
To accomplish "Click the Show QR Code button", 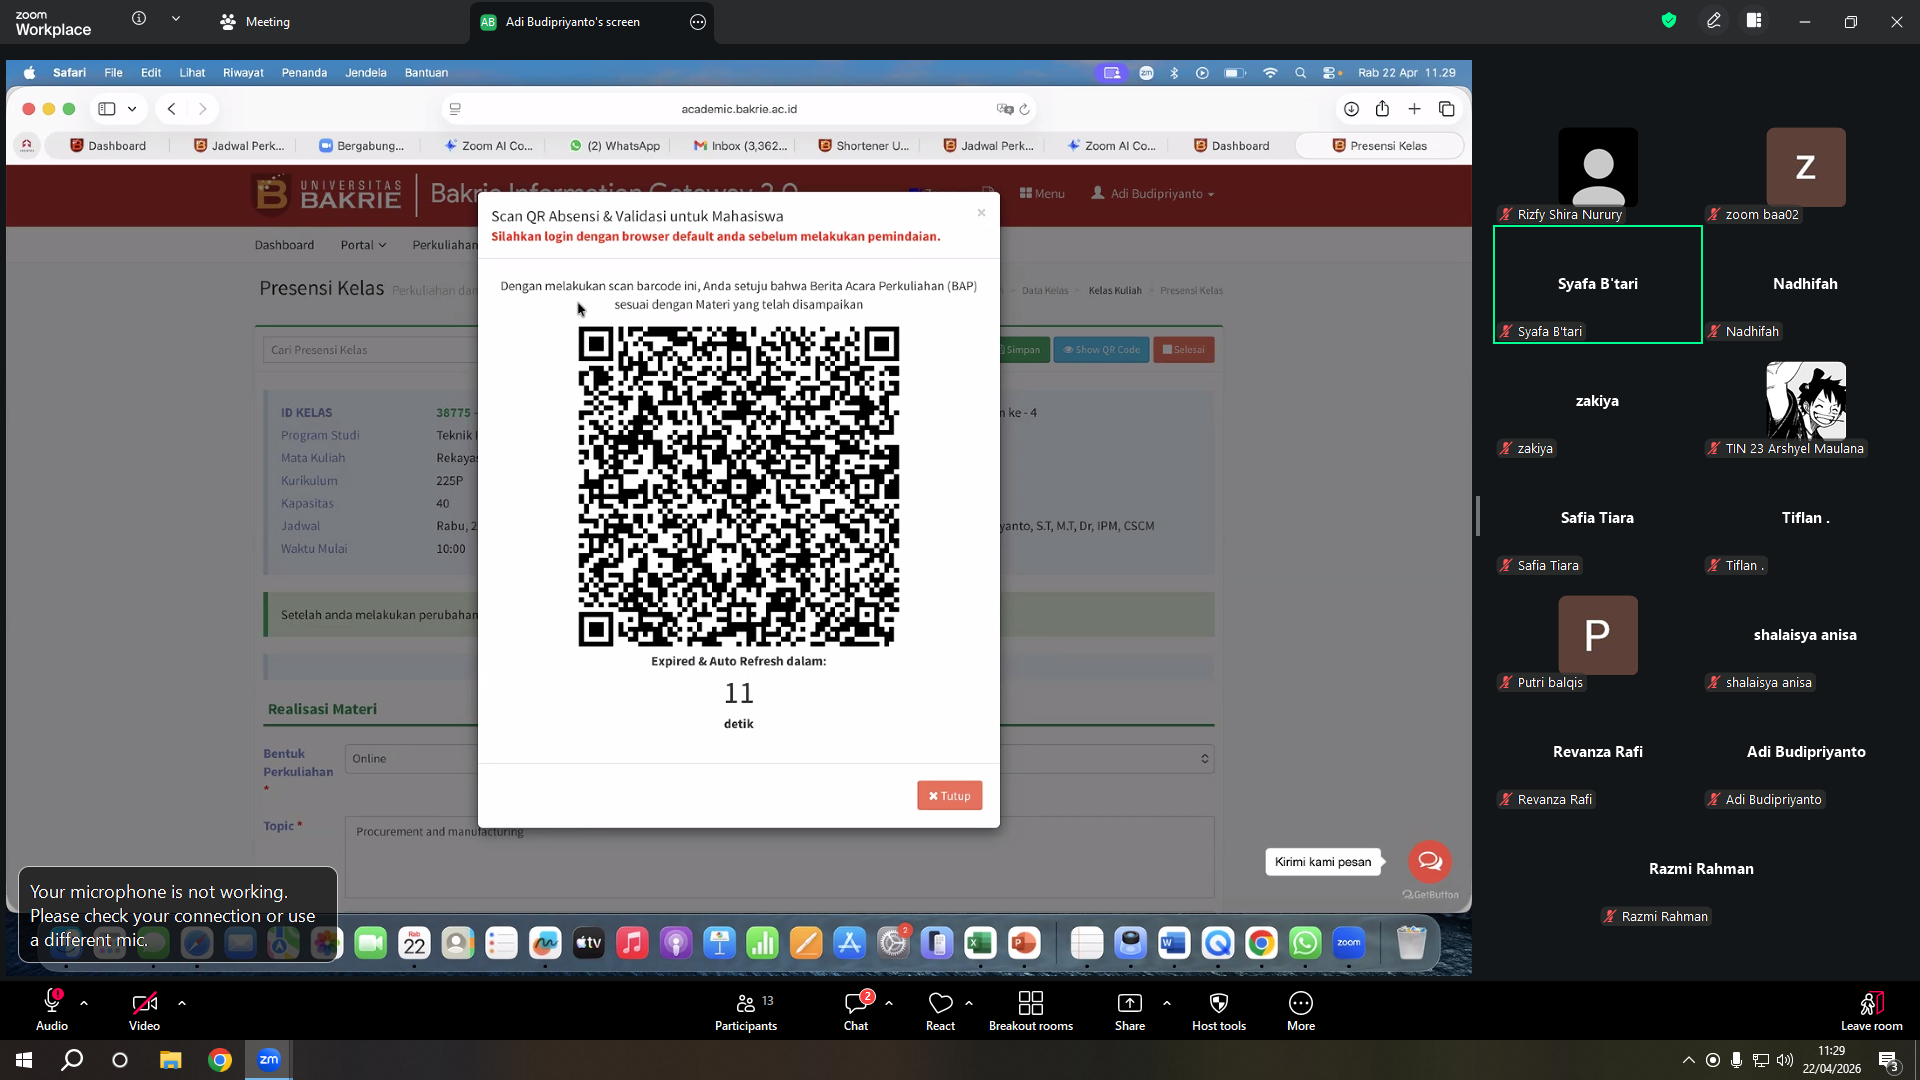I will pos(1101,350).
